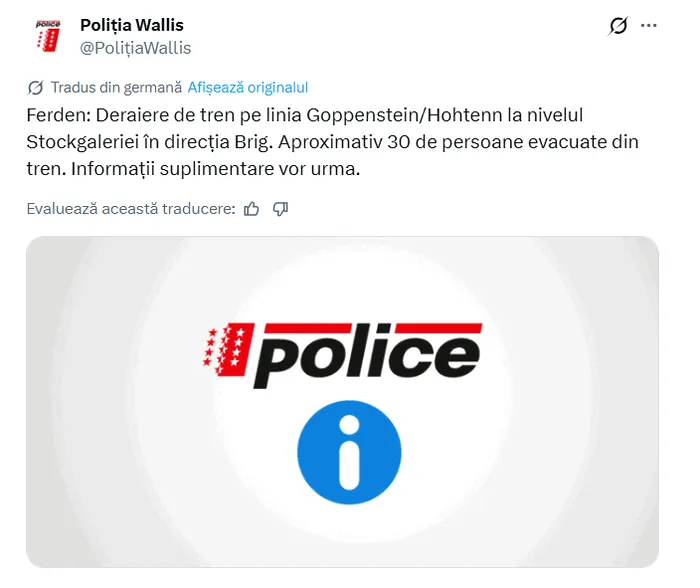Rate the translation with thumbs down
700x588 pixels.
coord(280,209)
